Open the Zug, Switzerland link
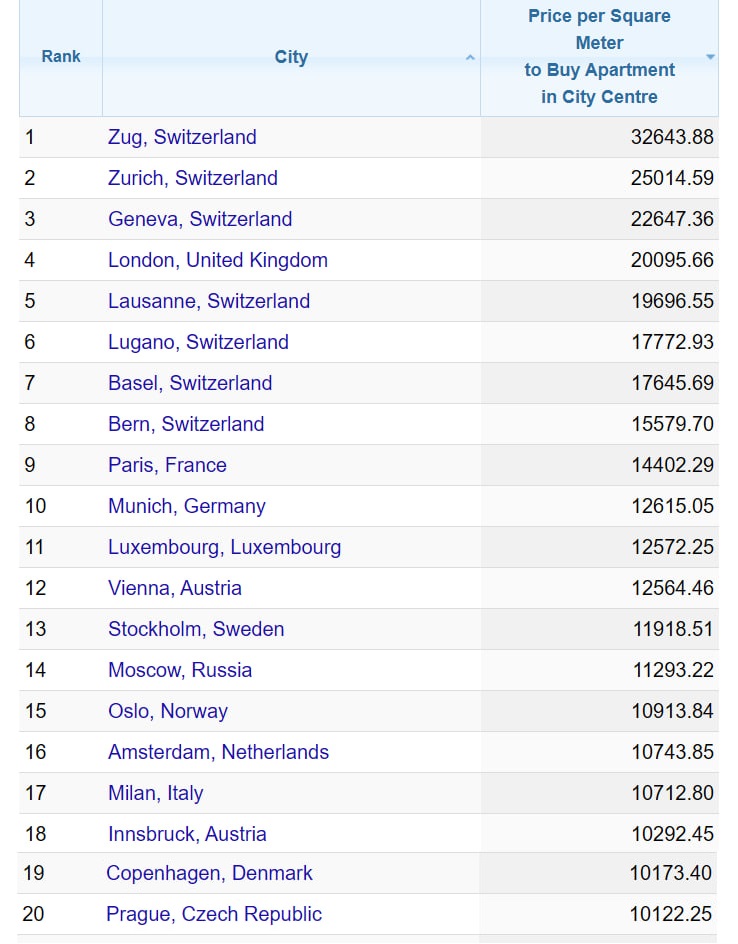This screenshot has height=944, width=738. tap(182, 137)
